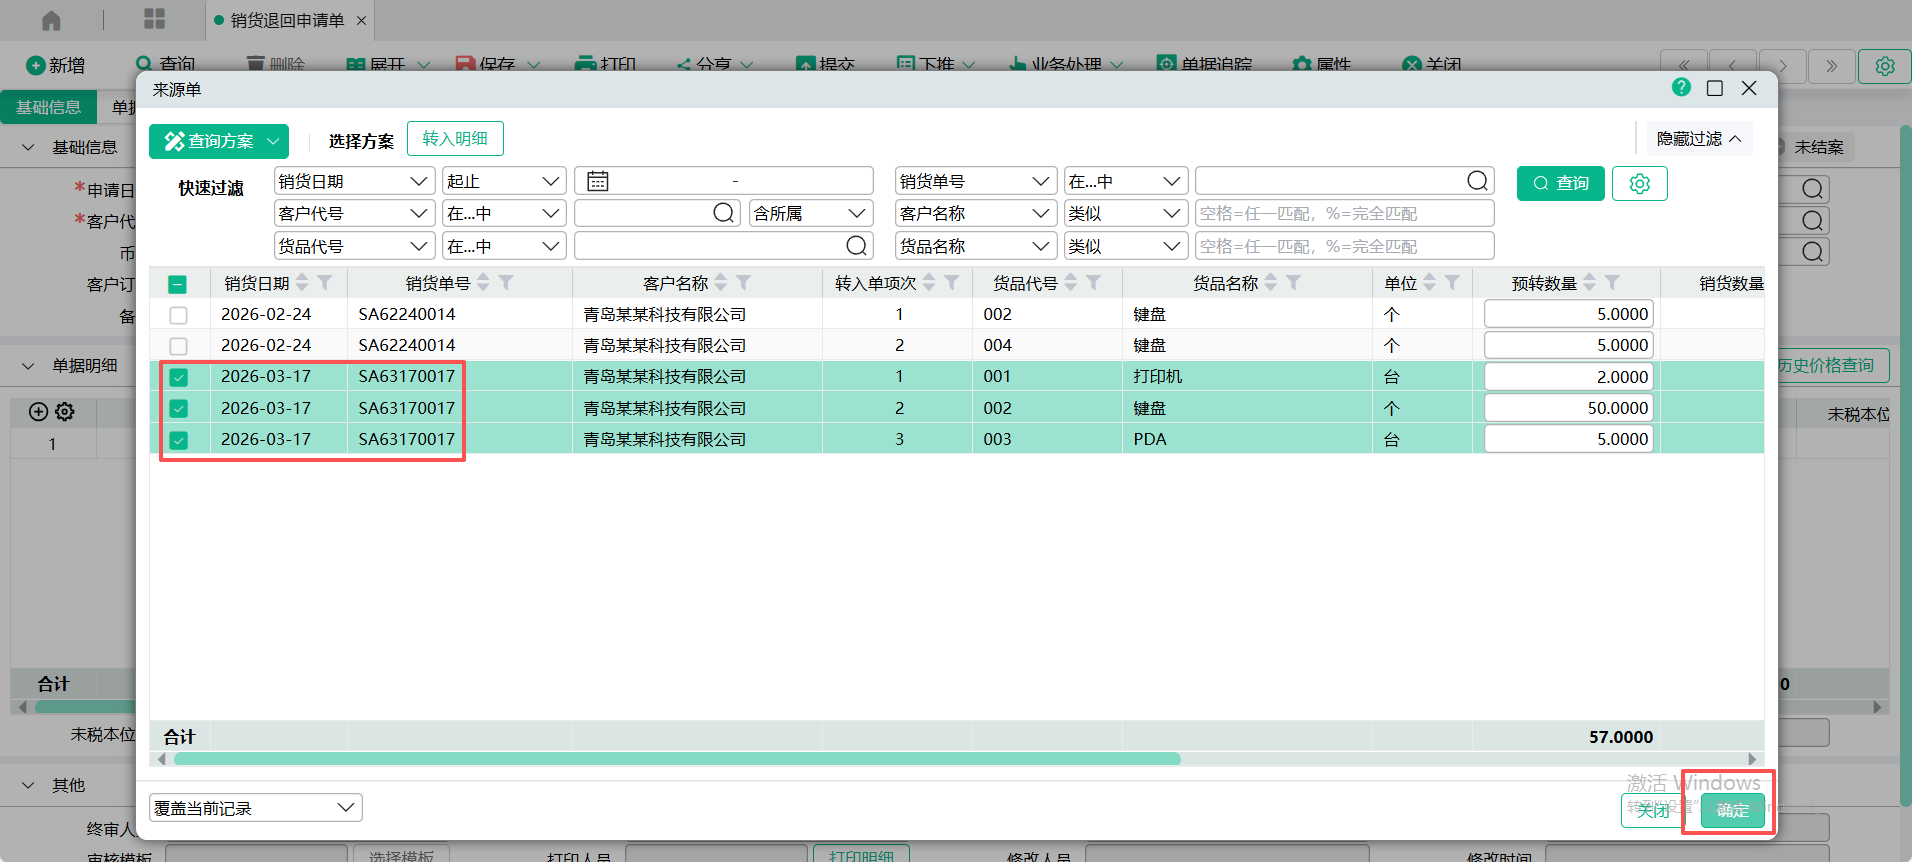Screen dimensions: 1912x862
Task: Collapse filters with 隐藏过滤
Action: tap(1698, 139)
